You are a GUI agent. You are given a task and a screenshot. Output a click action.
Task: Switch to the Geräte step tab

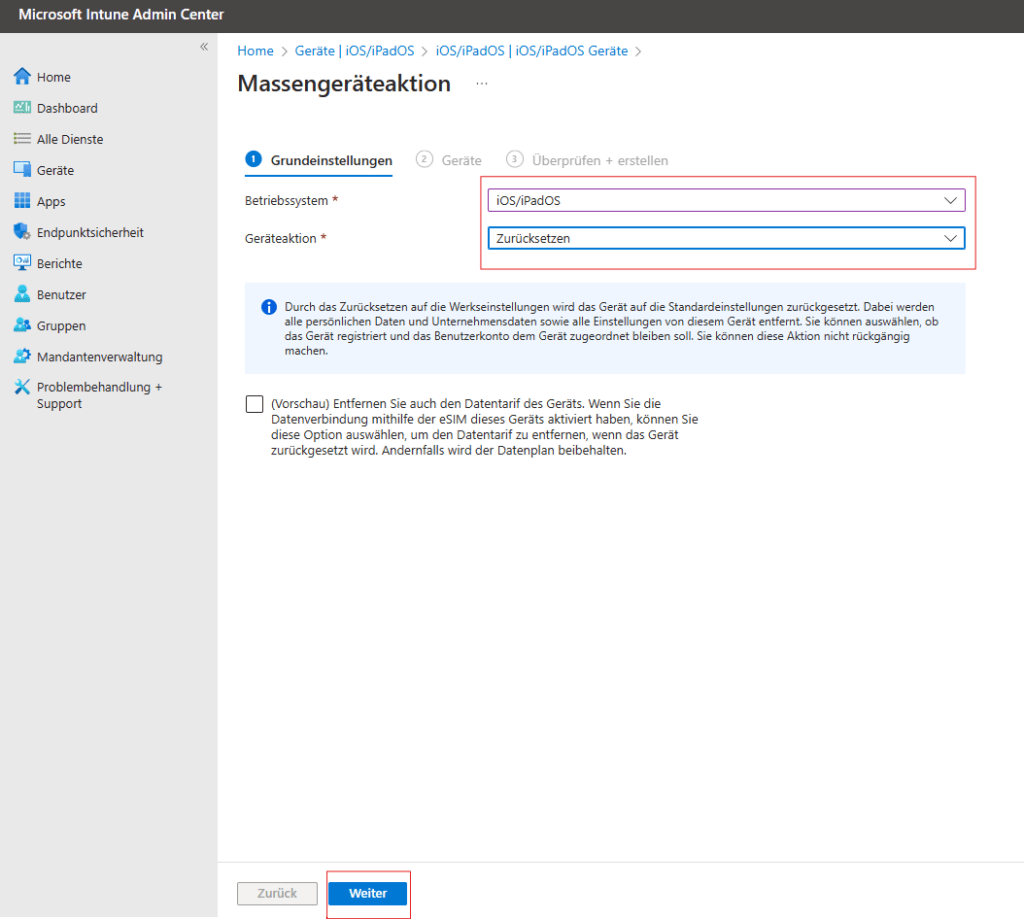(x=449, y=160)
